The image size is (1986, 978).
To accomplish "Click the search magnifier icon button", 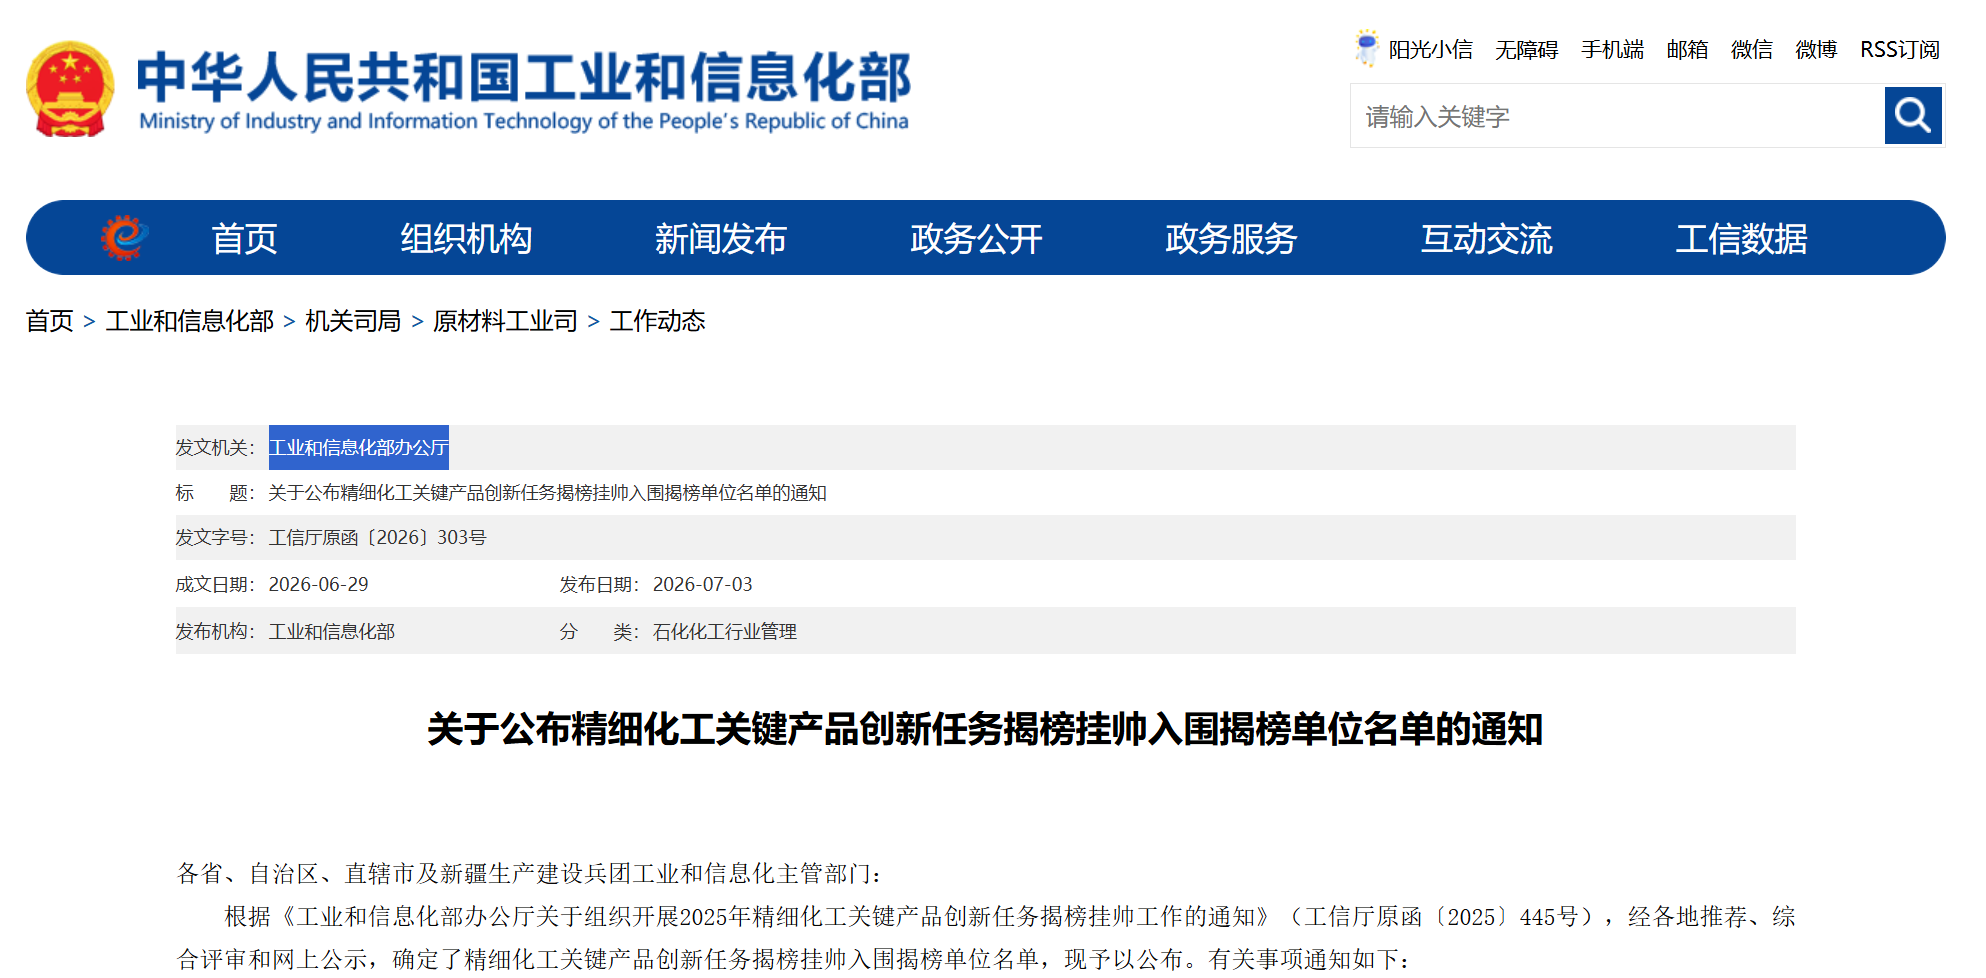I will click(x=1912, y=116).
